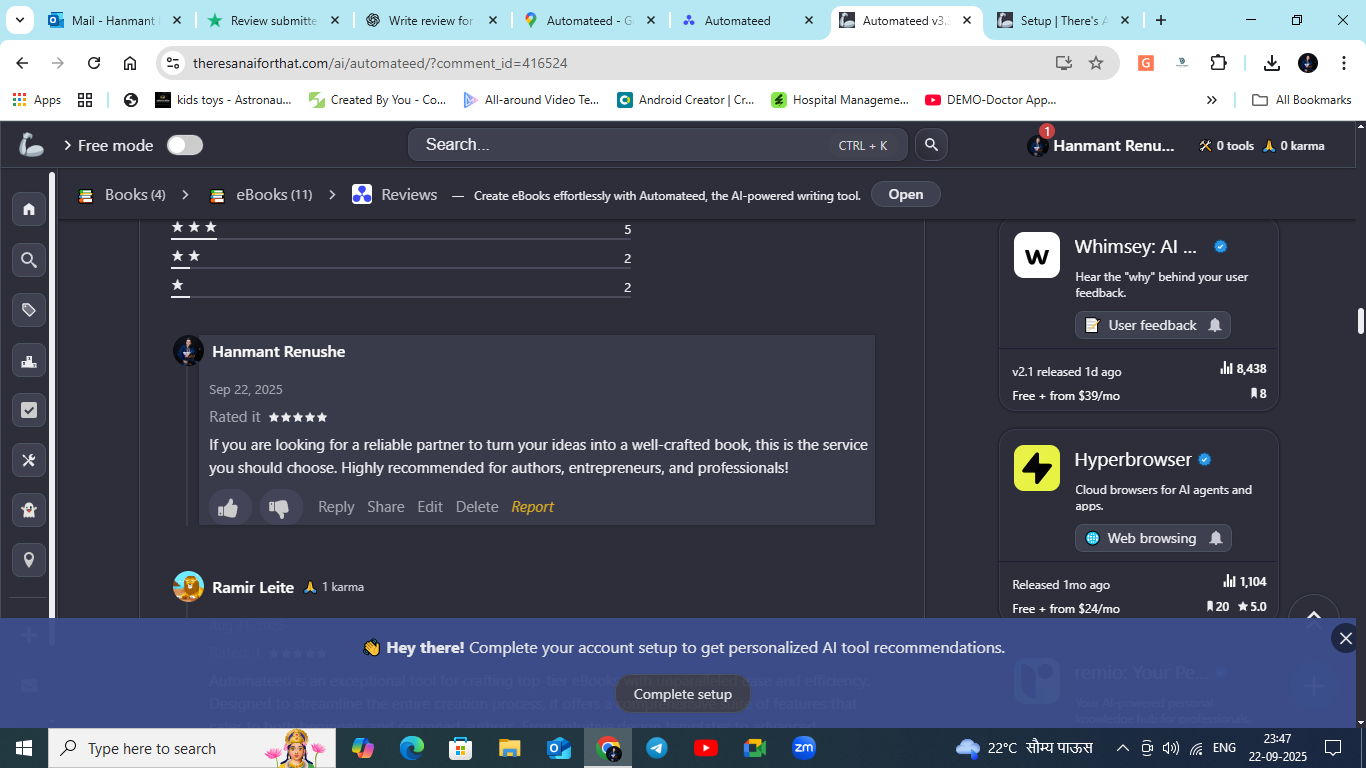Click the search magnifier button in header
The width and height of the screenshot is (1366, 768).
(931, 145)
